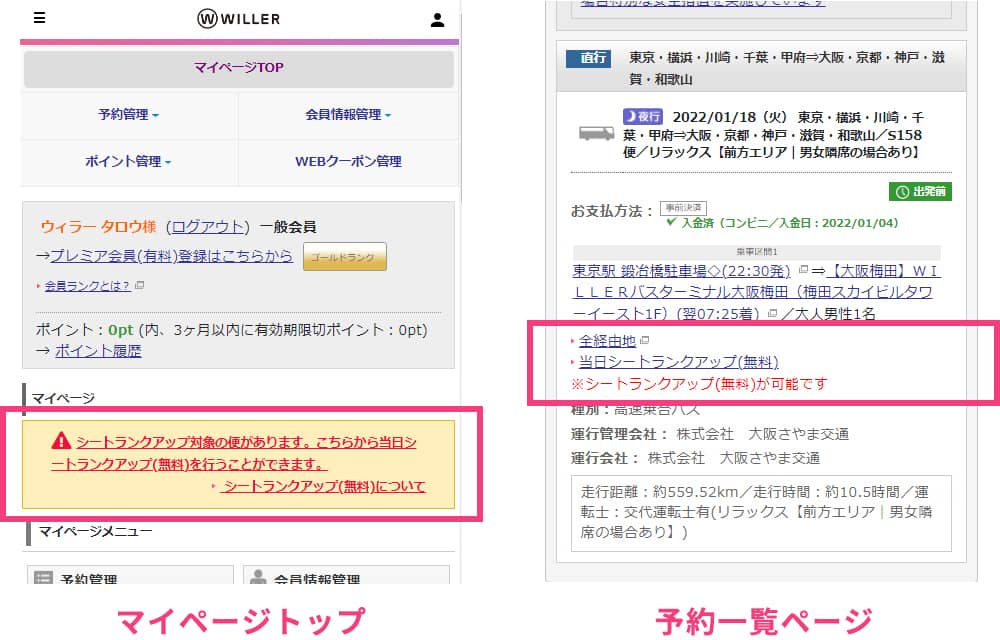Select the 運行管理会社 株式会社 大阪さやま交通 text
This screenshot has height=640, width=1000.
pyautogui.click(x=710, y=434)
